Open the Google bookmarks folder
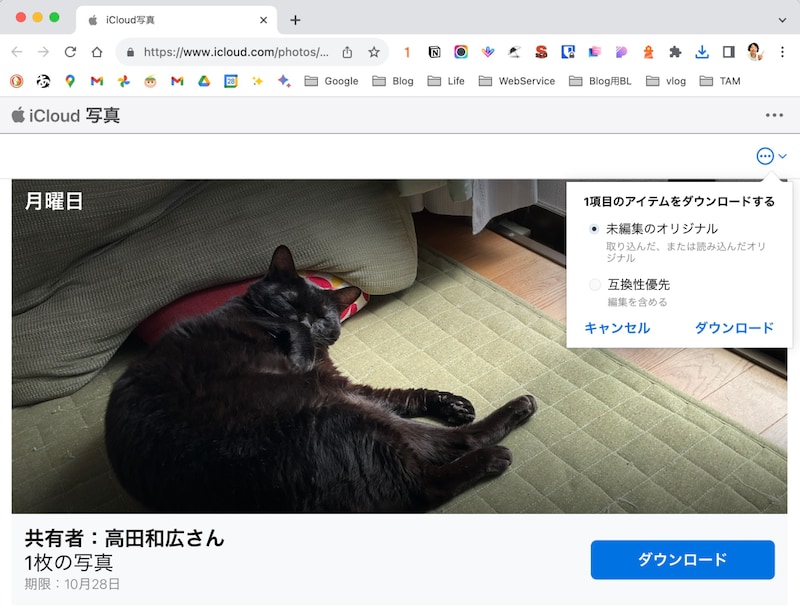Image resolution: width=800 pixels, height=616 pixels. click(332, 81)
